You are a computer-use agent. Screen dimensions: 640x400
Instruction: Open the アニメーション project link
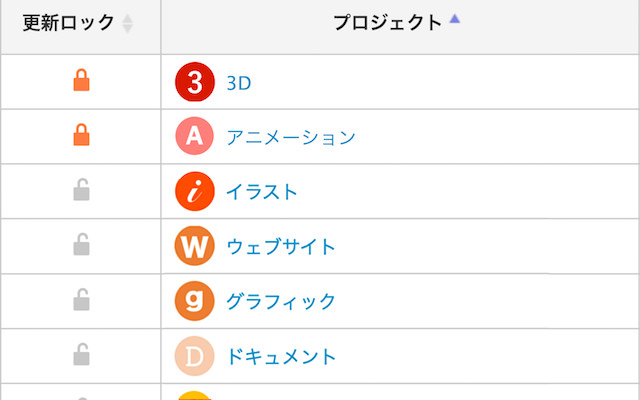tap(291, 138)
